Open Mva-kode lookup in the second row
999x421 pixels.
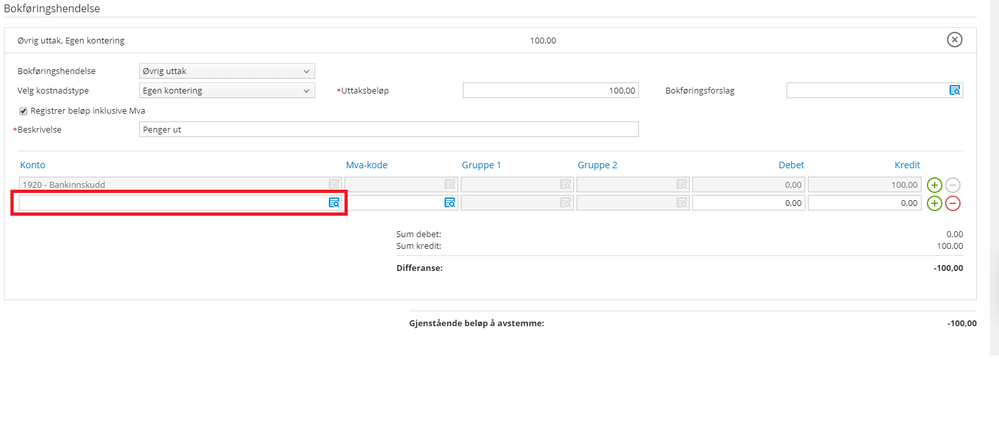pos(450,203)
